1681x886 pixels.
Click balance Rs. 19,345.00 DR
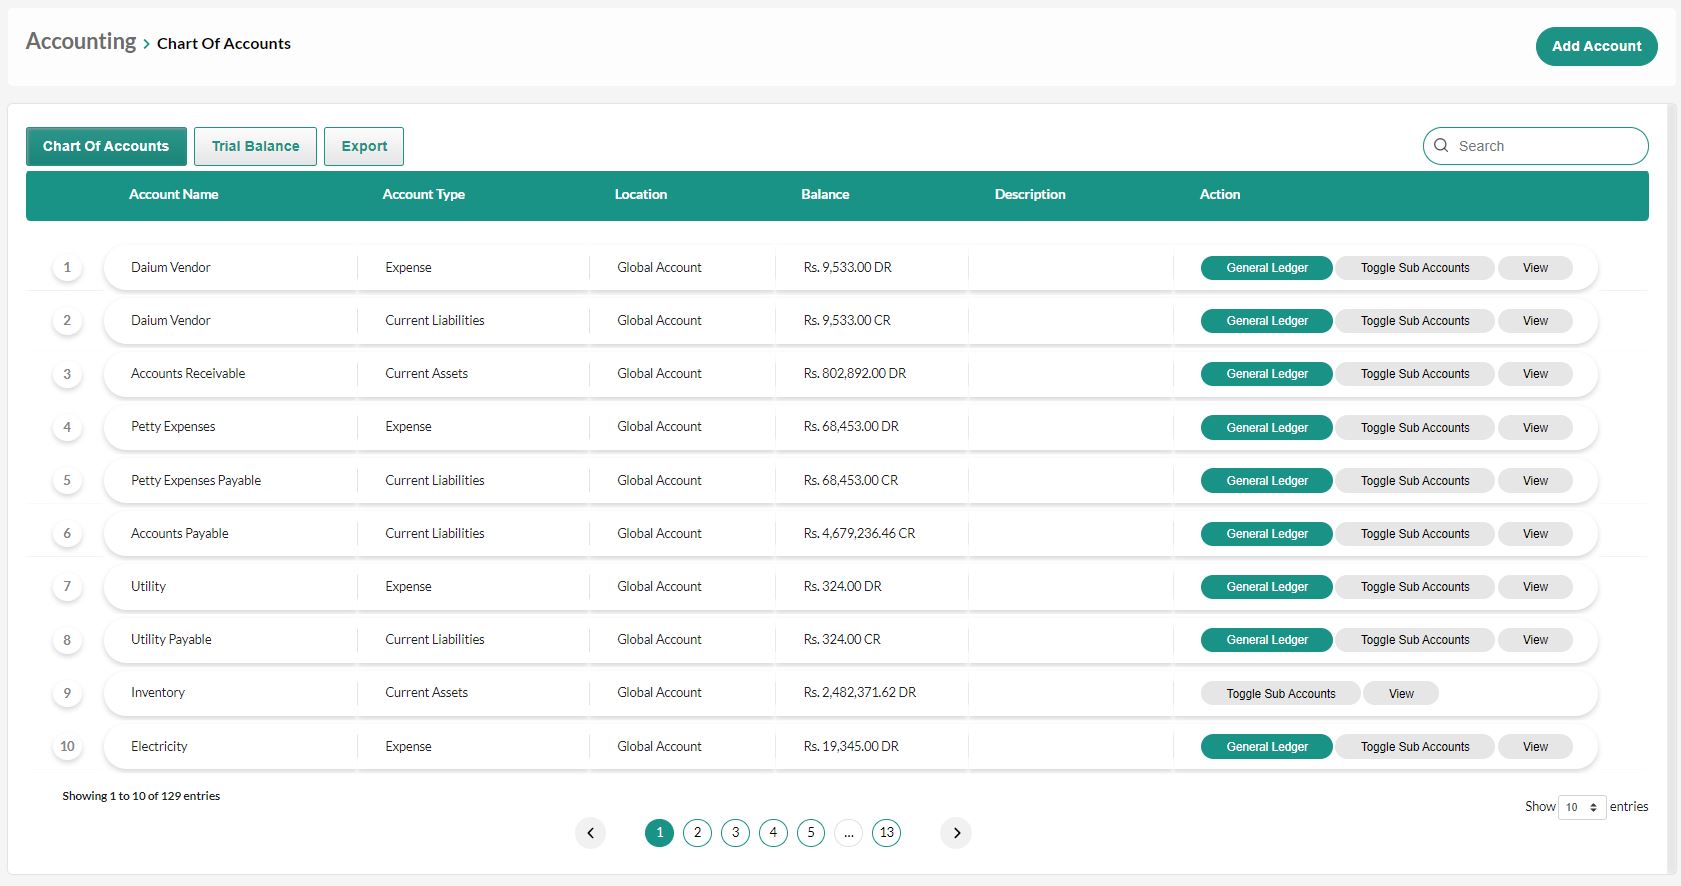tap(851, 746)
